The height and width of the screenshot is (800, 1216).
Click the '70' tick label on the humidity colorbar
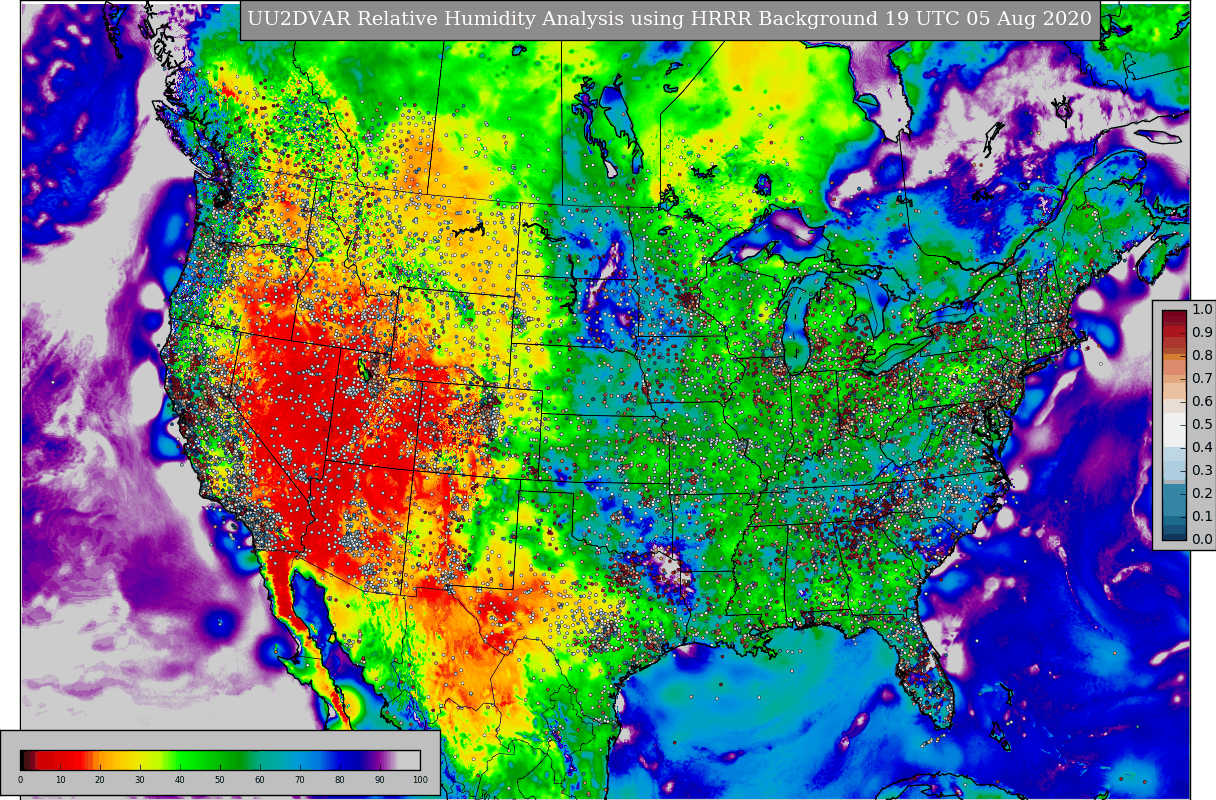(x=300, y=780)
